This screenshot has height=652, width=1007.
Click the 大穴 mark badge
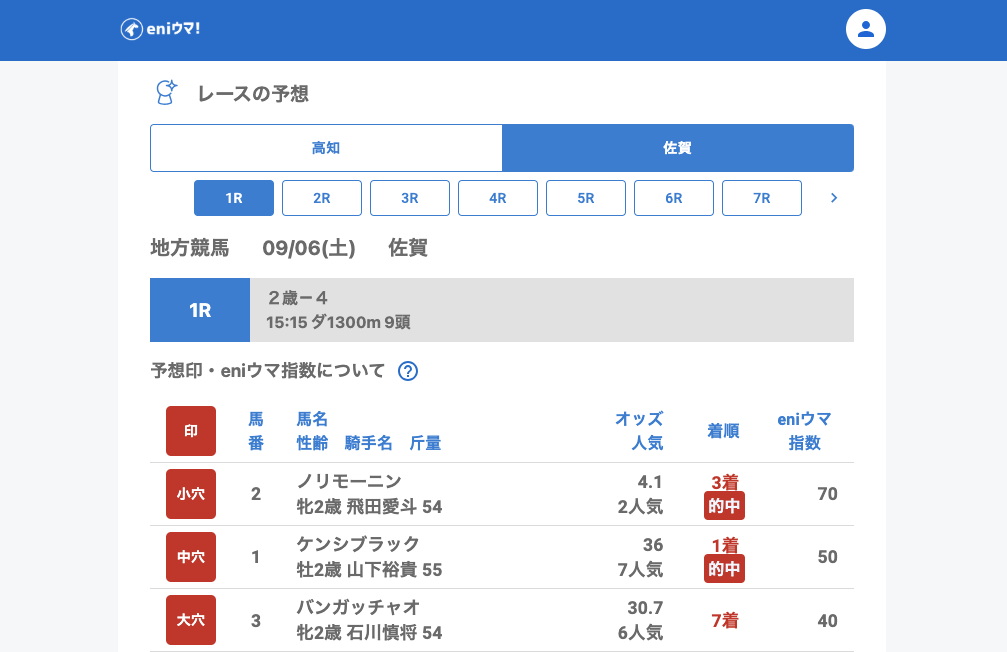tap(191, 620)
